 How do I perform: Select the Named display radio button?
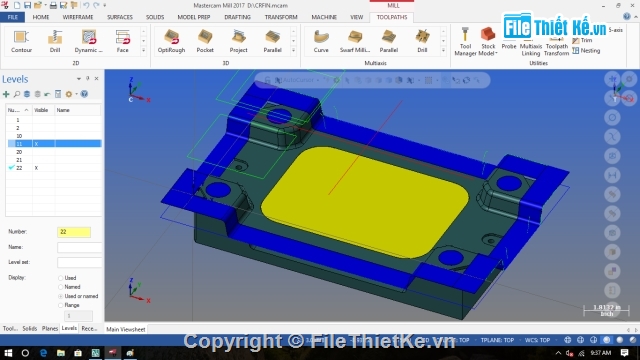pyautogui.click(x=60, y=287)
